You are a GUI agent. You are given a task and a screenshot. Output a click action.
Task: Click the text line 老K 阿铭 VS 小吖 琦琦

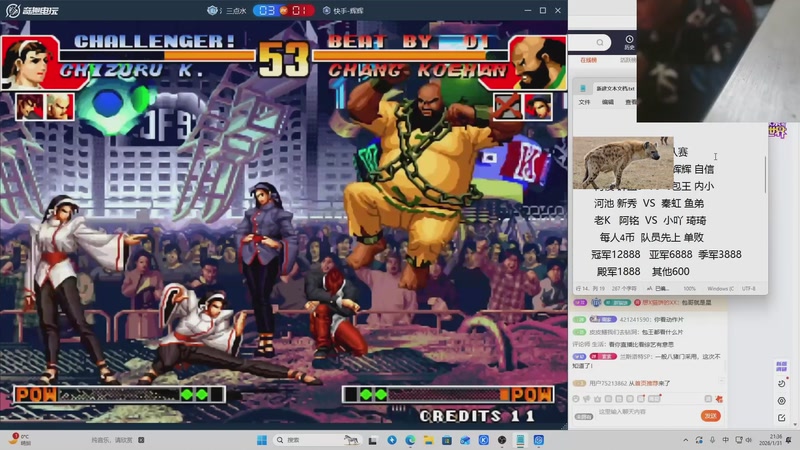tap(650, 220)
